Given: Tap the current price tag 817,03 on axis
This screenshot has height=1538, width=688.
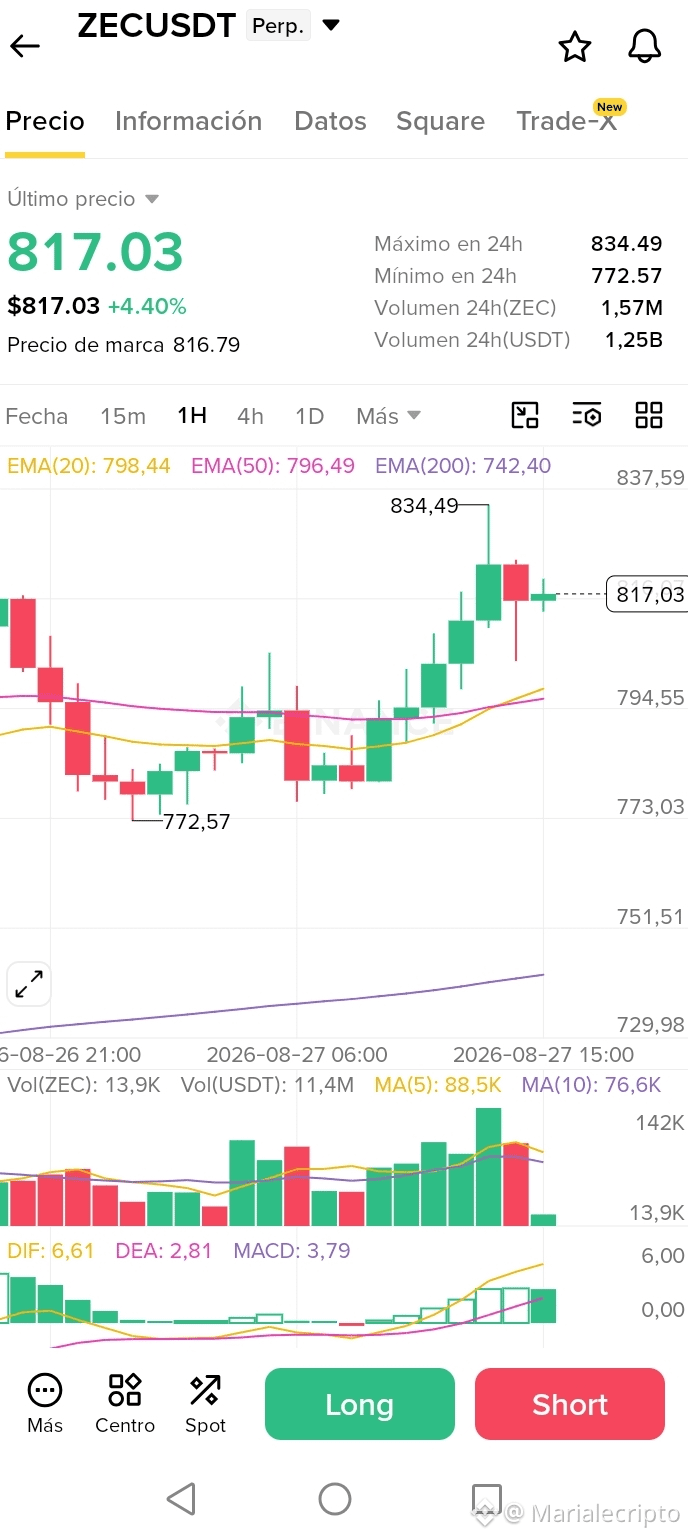Looking at the screenshot, I should pos(646,595).
